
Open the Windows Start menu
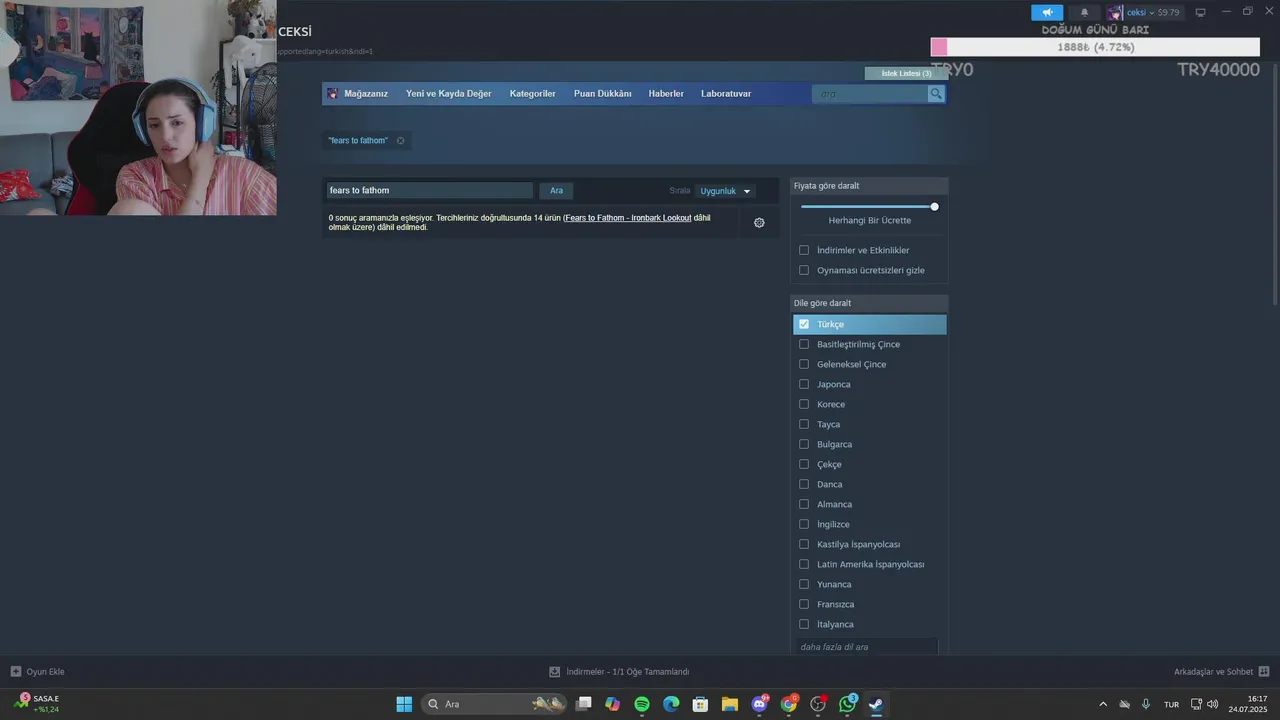coord(404,704)
